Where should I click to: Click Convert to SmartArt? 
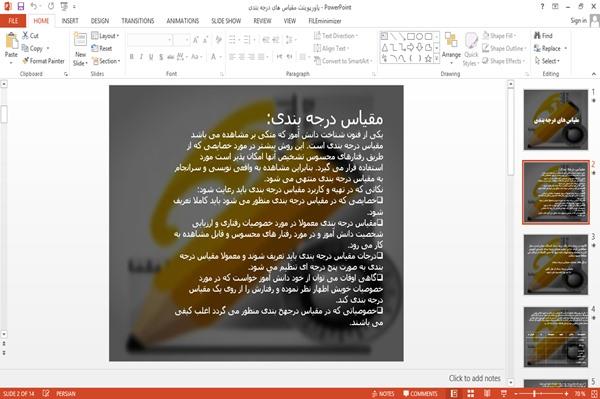point(343,61)
